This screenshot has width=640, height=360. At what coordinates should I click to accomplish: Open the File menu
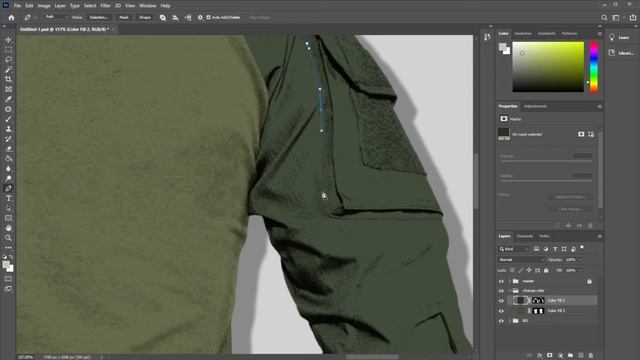[x=18, y=6]
